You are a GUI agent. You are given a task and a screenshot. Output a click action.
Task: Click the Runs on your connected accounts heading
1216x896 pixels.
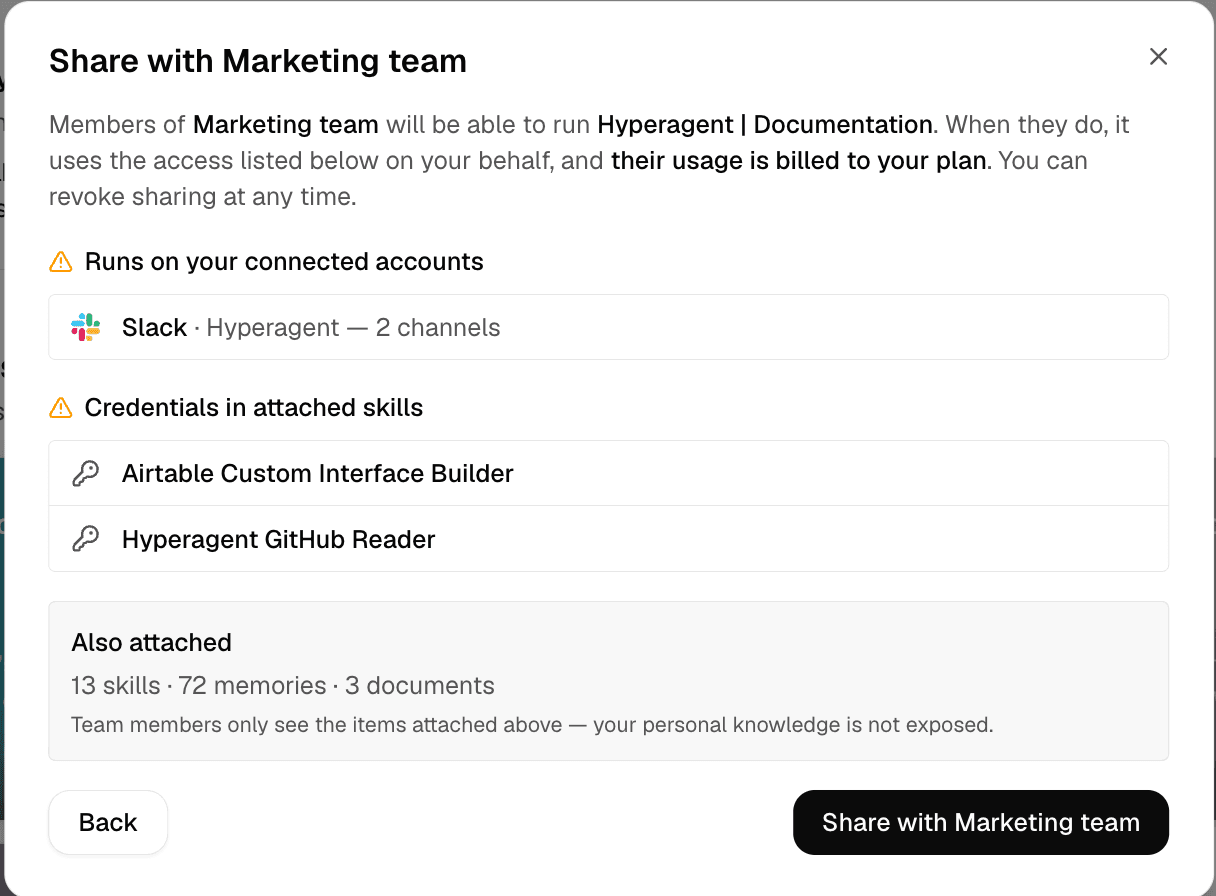tap(284, 262)
